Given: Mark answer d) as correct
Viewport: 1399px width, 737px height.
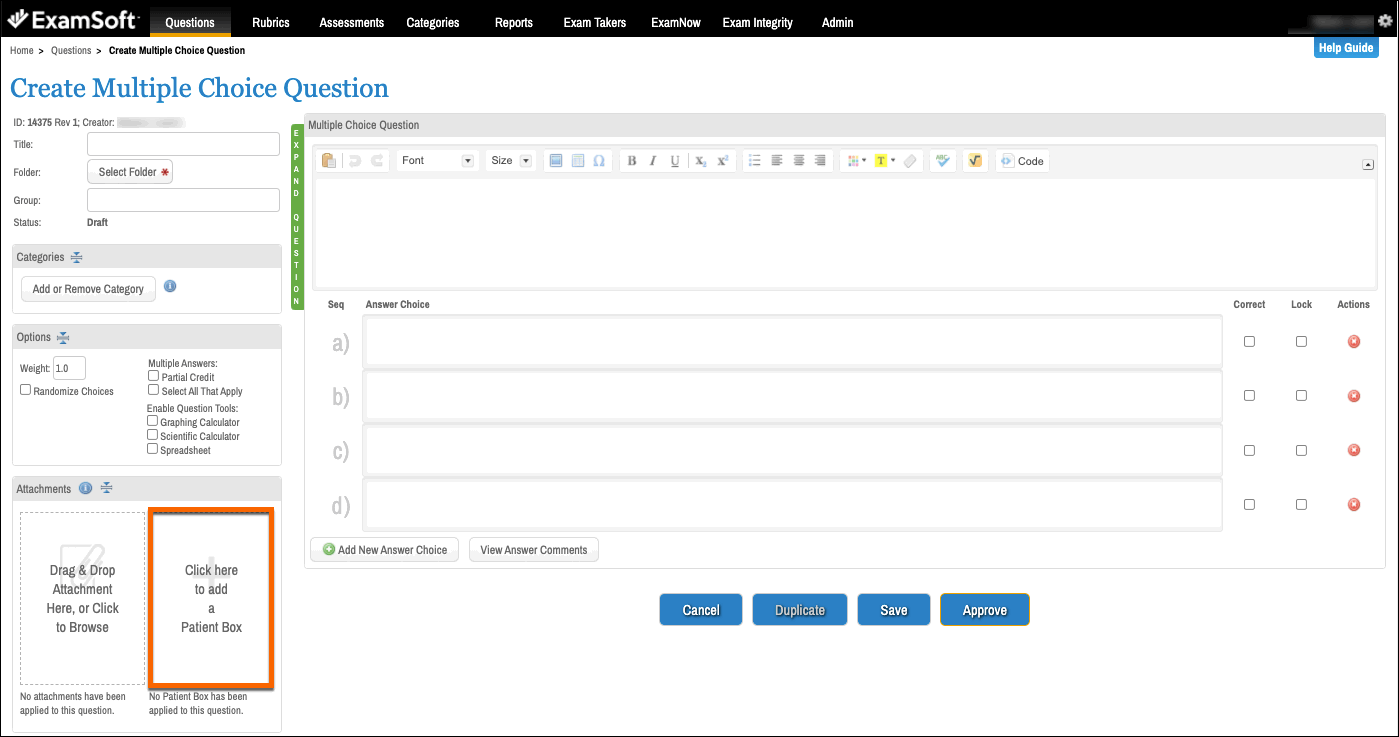Looking at the screenshot, I should [x=1249, y=504].
